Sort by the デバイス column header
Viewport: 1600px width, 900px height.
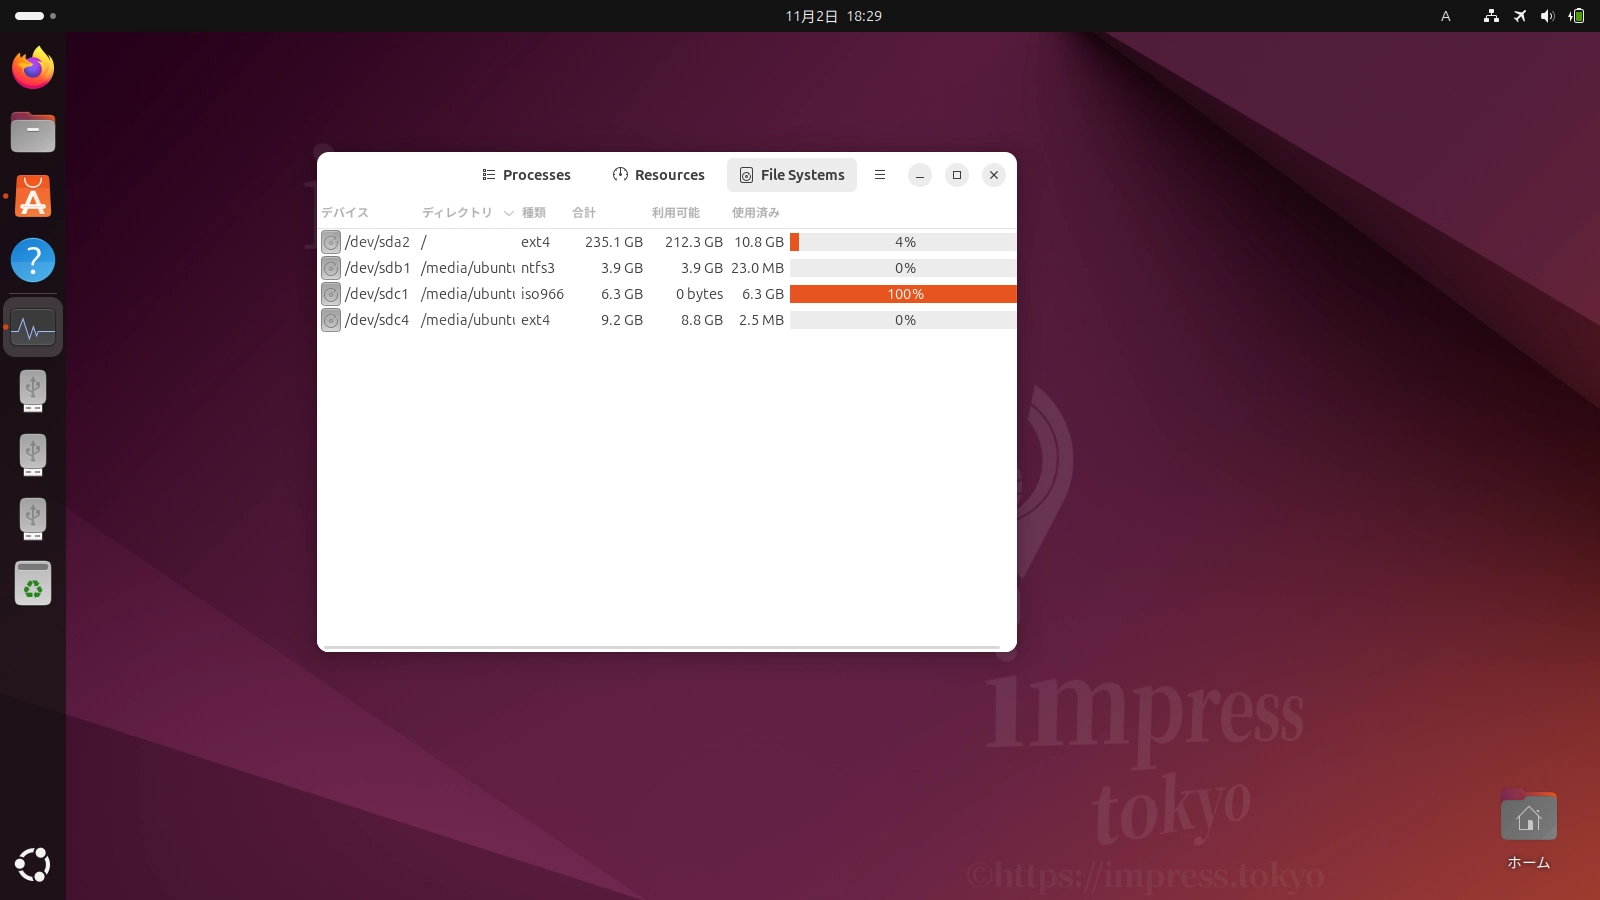pos(345,213)
